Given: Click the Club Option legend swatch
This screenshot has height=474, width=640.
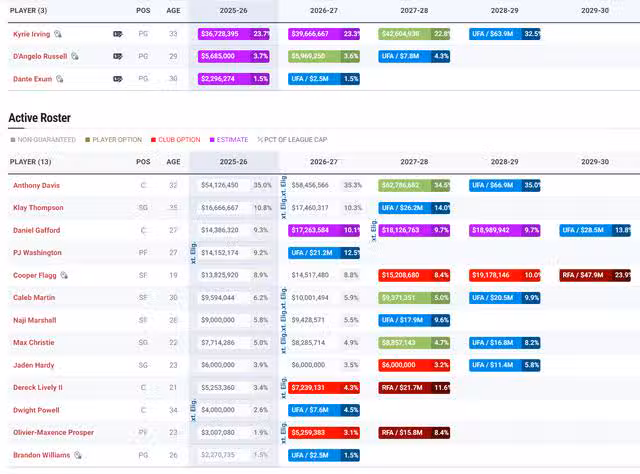Looking at the screenshot, I should click(x=153, y=140).
